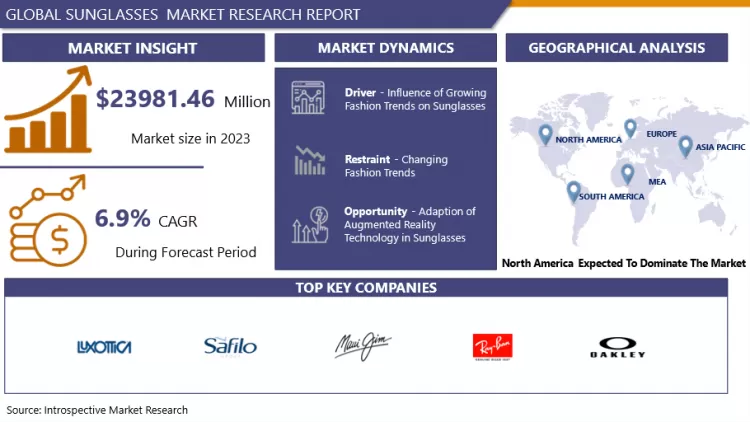Click the Asia Pacific map pin
The image size is (750, 422).
(x=685, y=146)
